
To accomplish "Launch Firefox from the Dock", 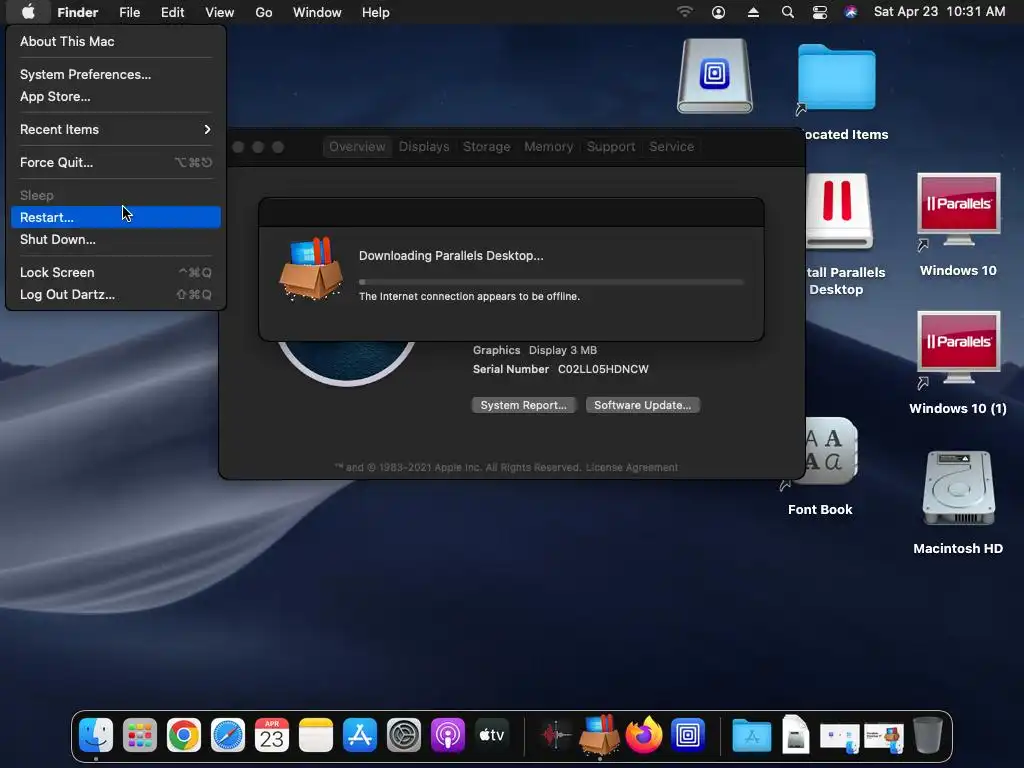I will click(x=643, y=735).
